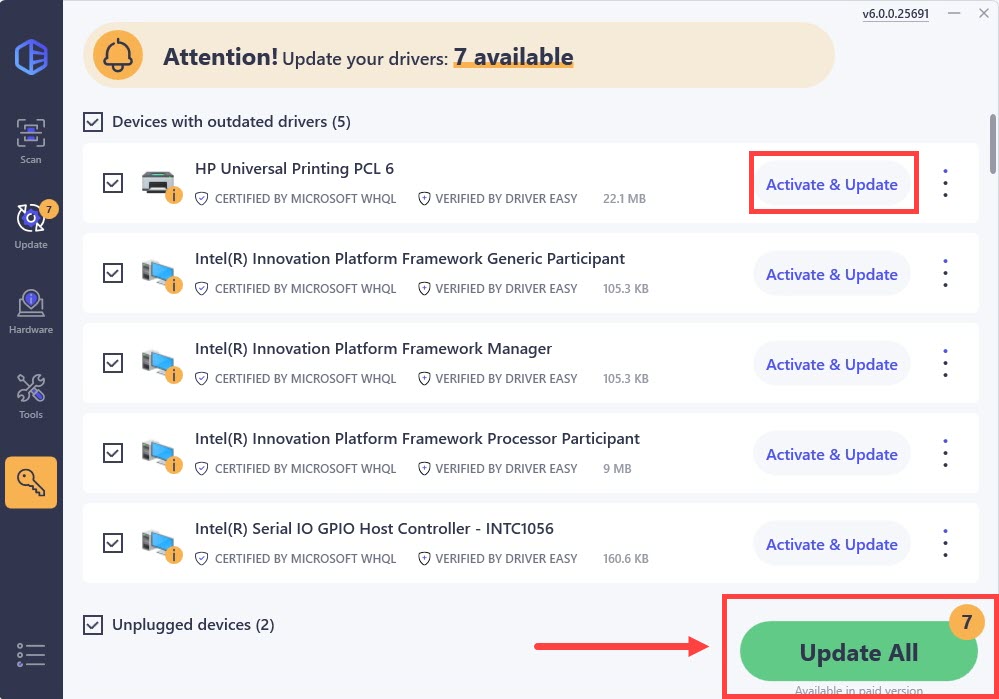Click the green Update All button
999x699 pixels.
coord(858,653)
